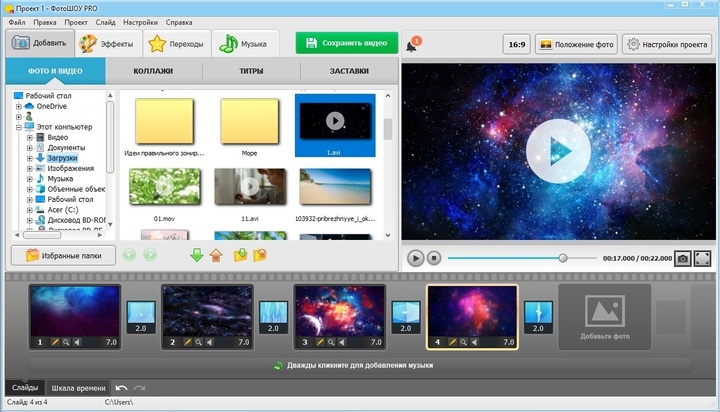Click the undo arrow icon
Screen dimensions: 720x412
coord(121,388)
